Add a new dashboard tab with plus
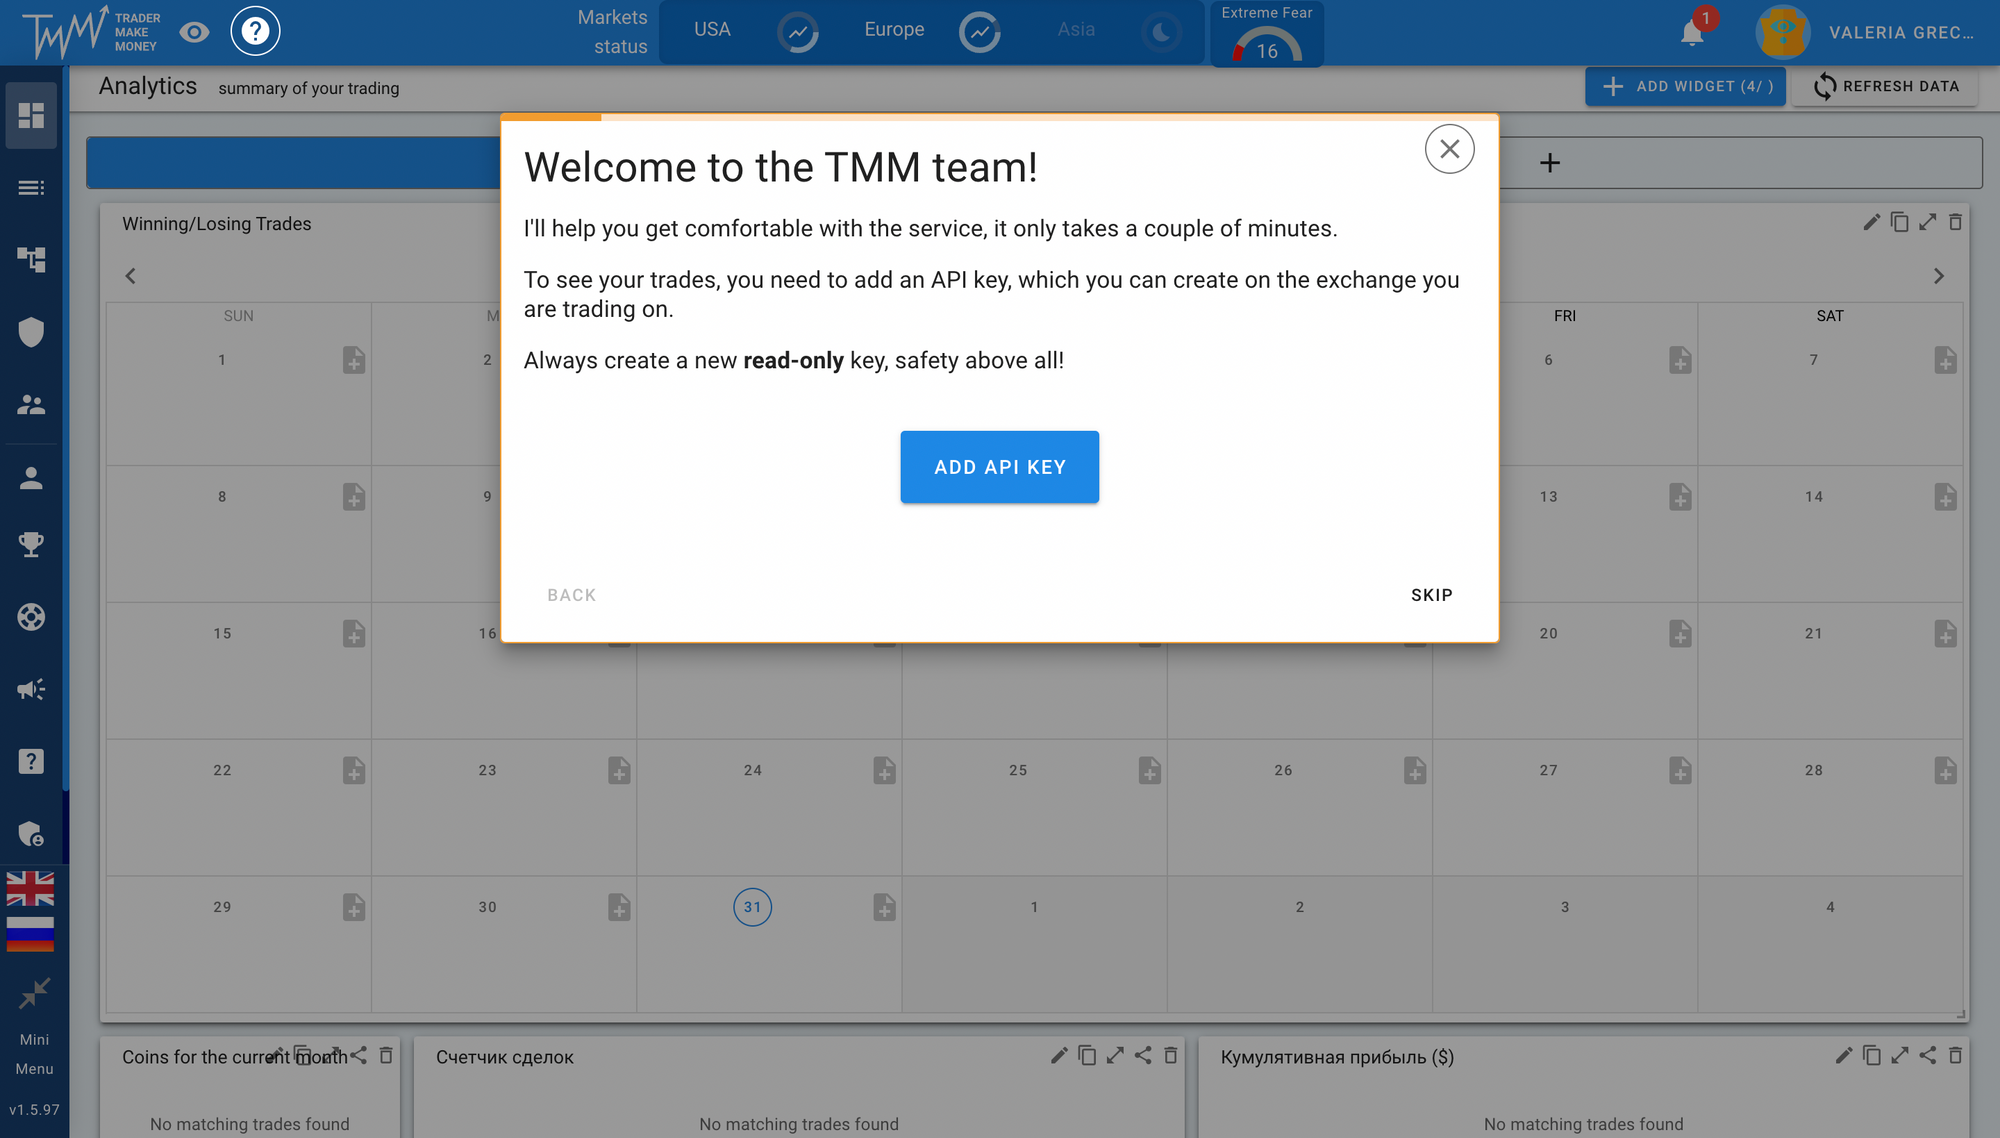The width and height of the screenshot is (2000, 1138). click(x=1549, y=163)
